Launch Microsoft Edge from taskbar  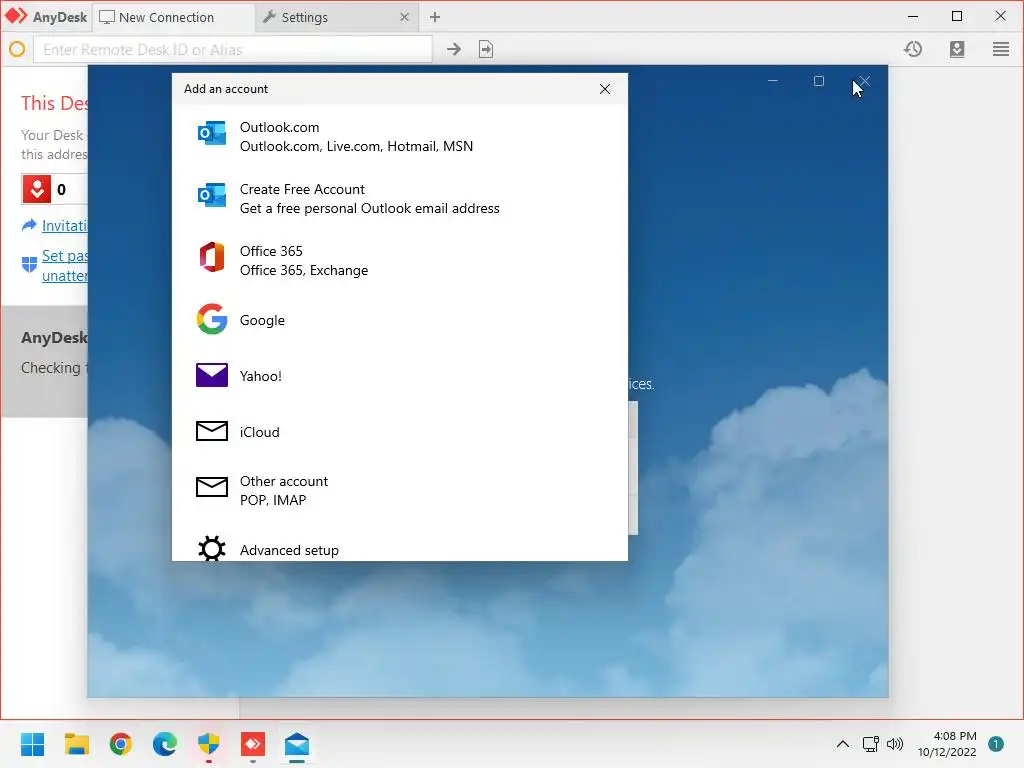coord(165,744)
